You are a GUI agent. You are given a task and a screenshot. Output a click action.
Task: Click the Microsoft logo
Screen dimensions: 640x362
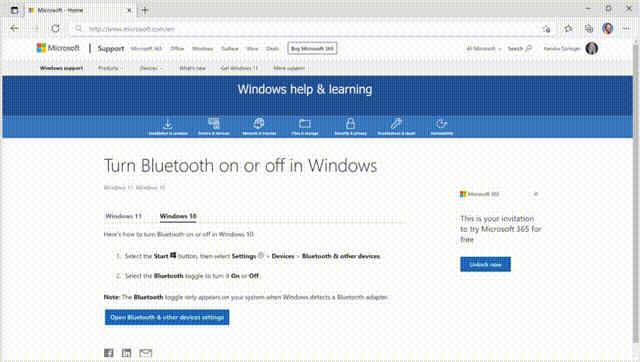pyautogui.click(x=58, y=48)
